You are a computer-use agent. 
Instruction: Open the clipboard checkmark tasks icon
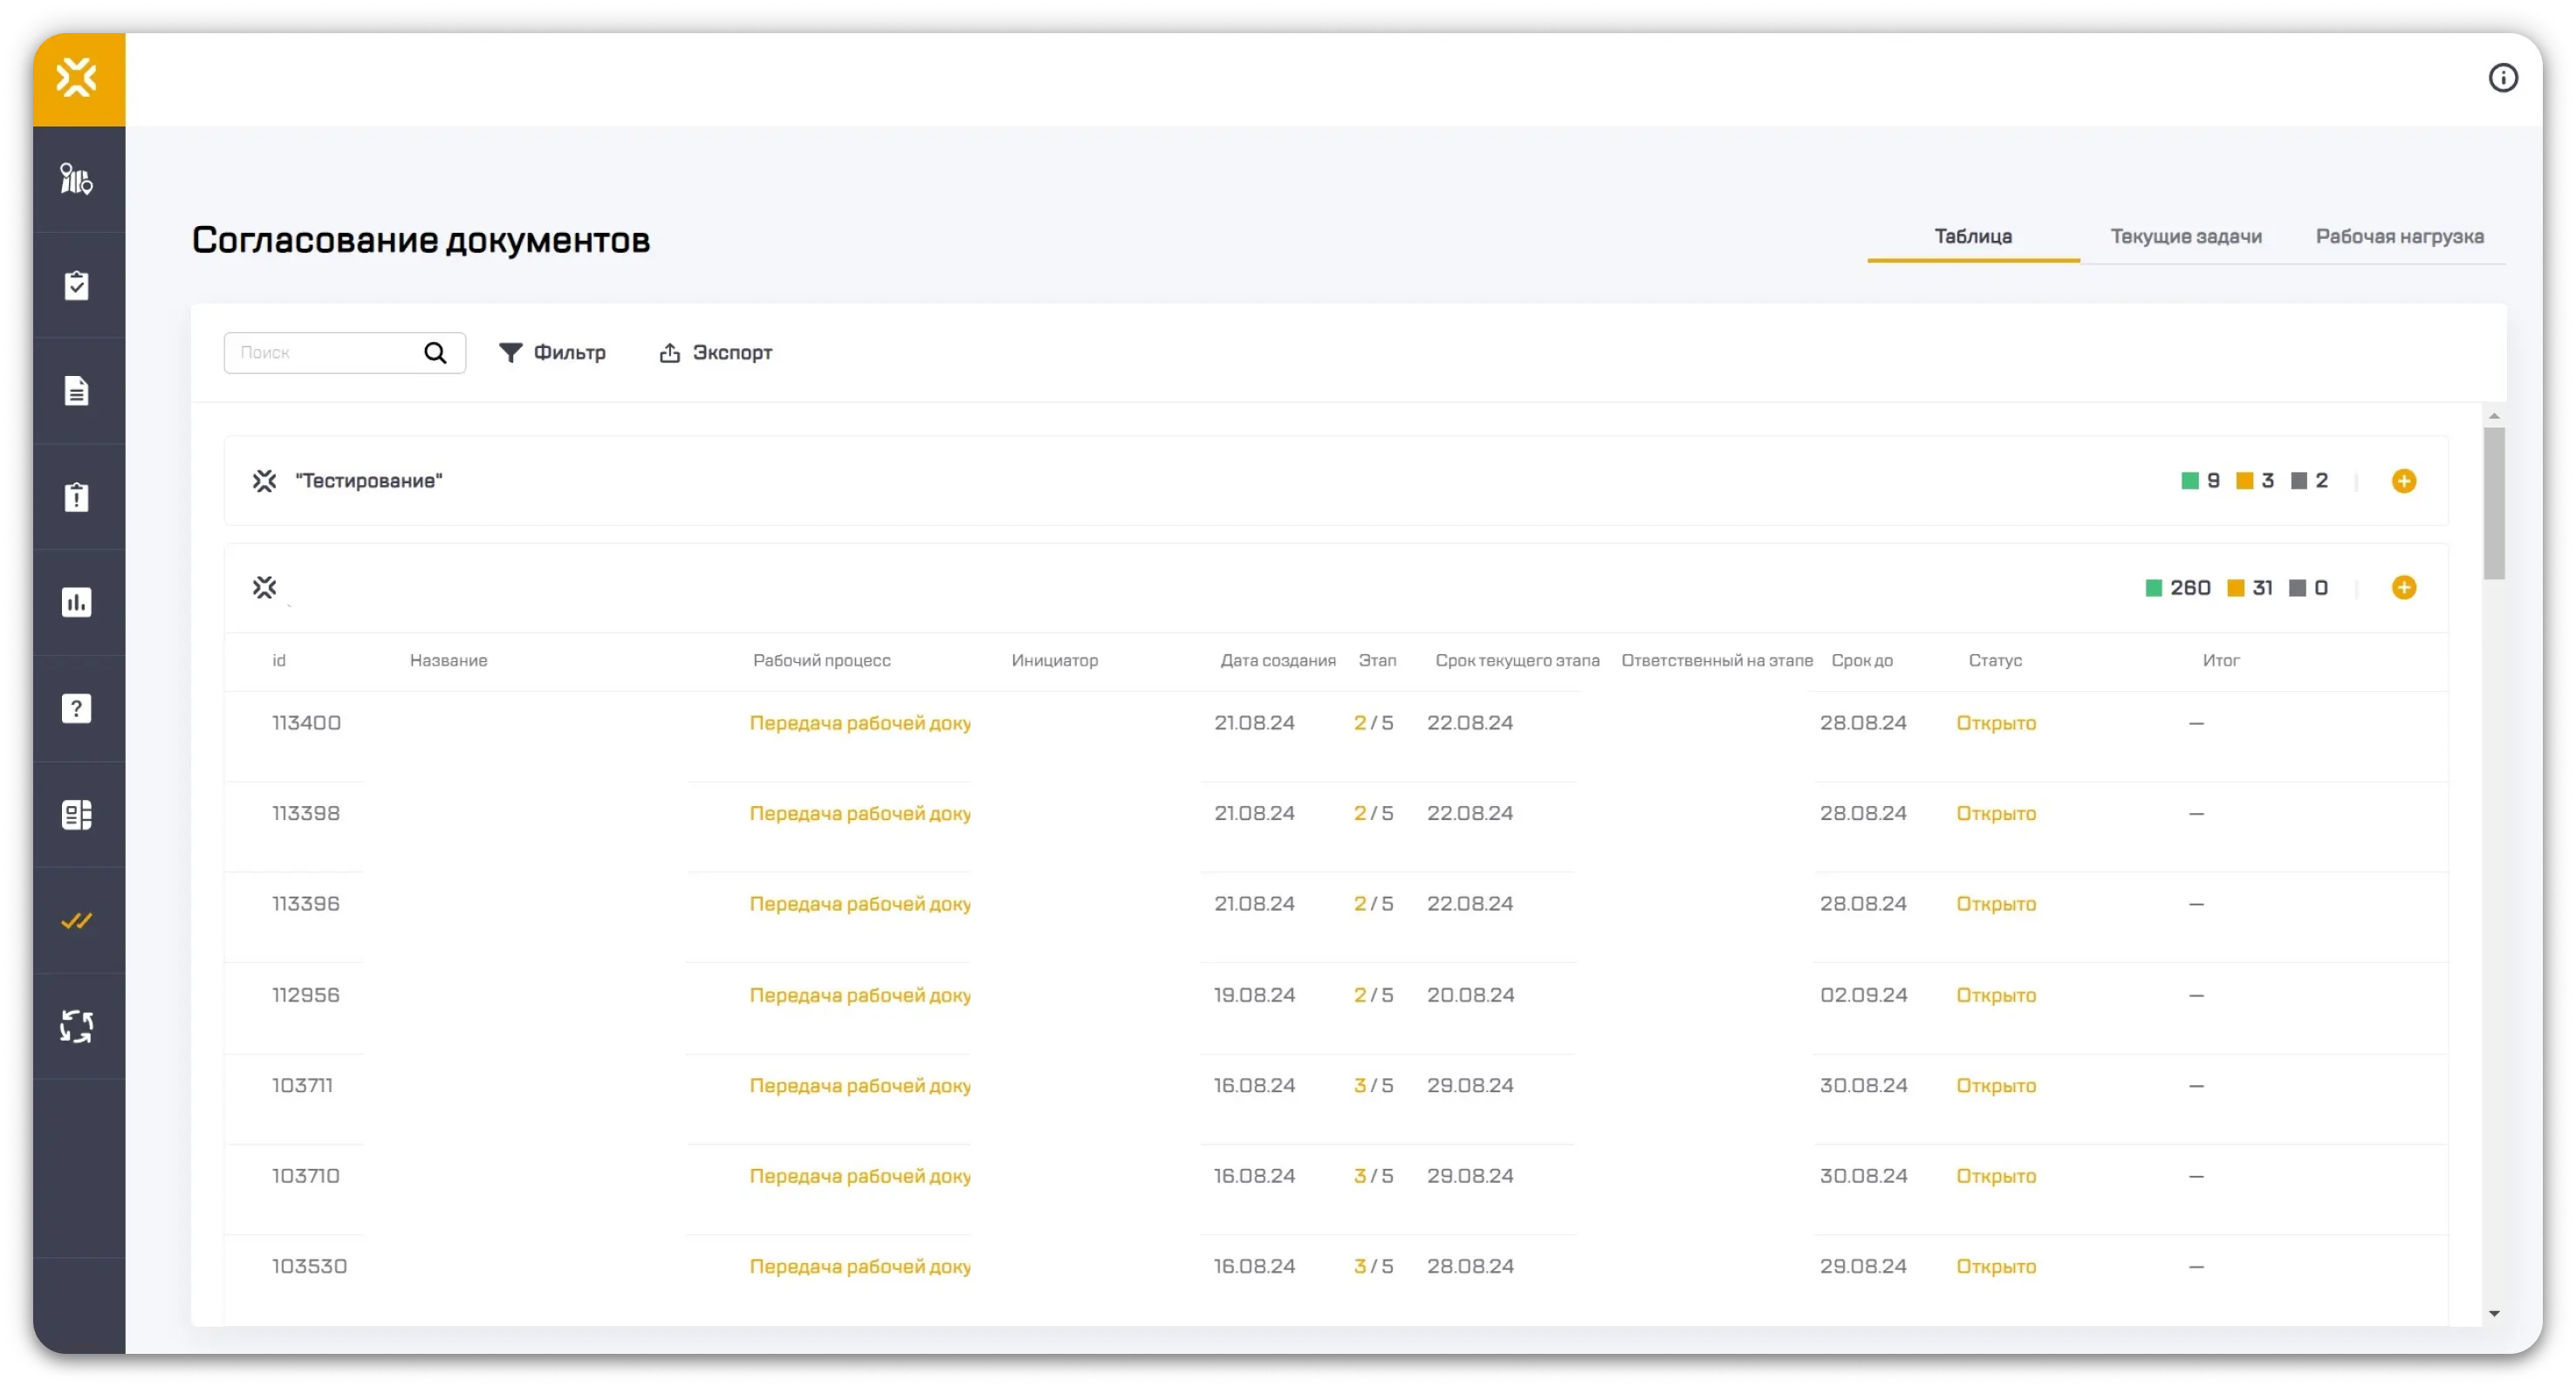pyautogui.click(x=77, y=286)
